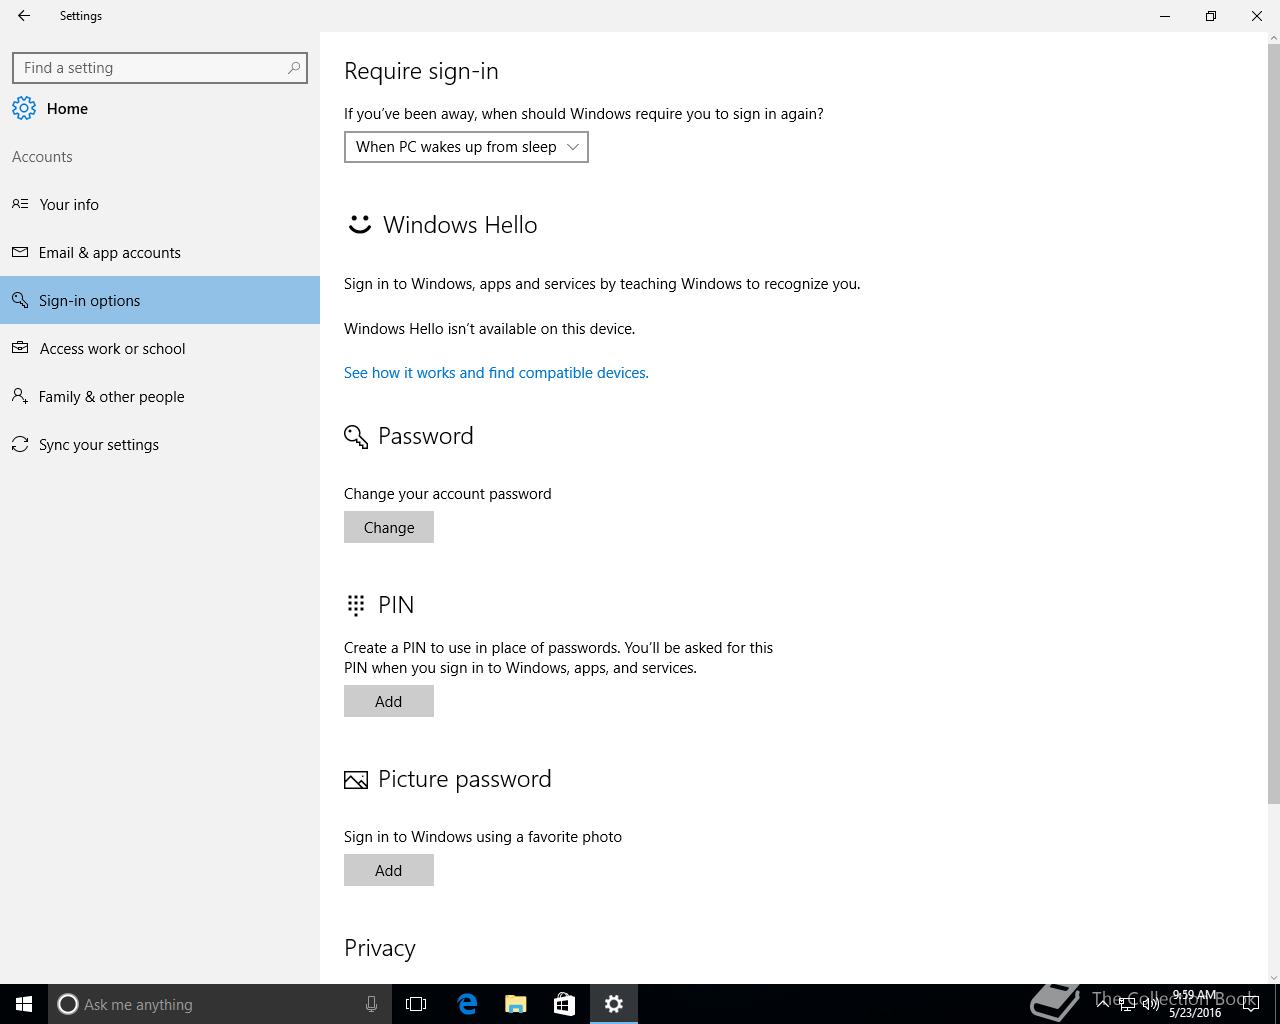The width and height of the screenshot is (1280, 1024).
Task: Click the Picture password image icon
Action: pos(356,780)
